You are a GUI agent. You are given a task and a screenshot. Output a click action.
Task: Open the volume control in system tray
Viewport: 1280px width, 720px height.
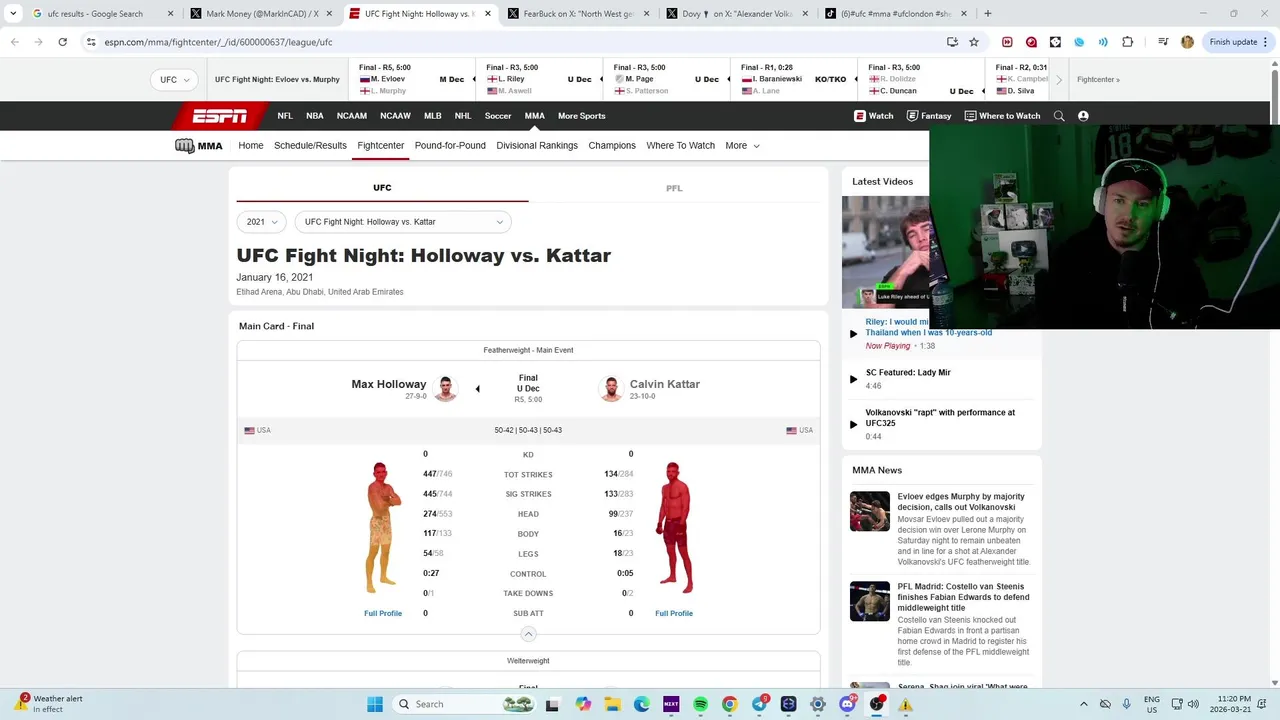coord(1193,704)
